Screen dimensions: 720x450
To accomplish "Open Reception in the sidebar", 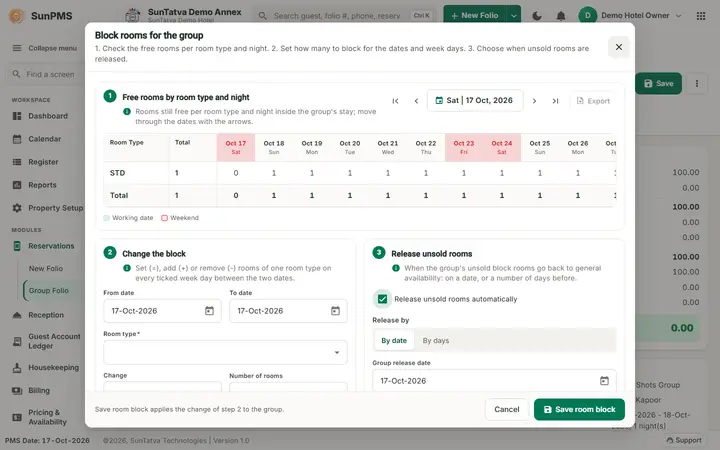I will (44, 315).
